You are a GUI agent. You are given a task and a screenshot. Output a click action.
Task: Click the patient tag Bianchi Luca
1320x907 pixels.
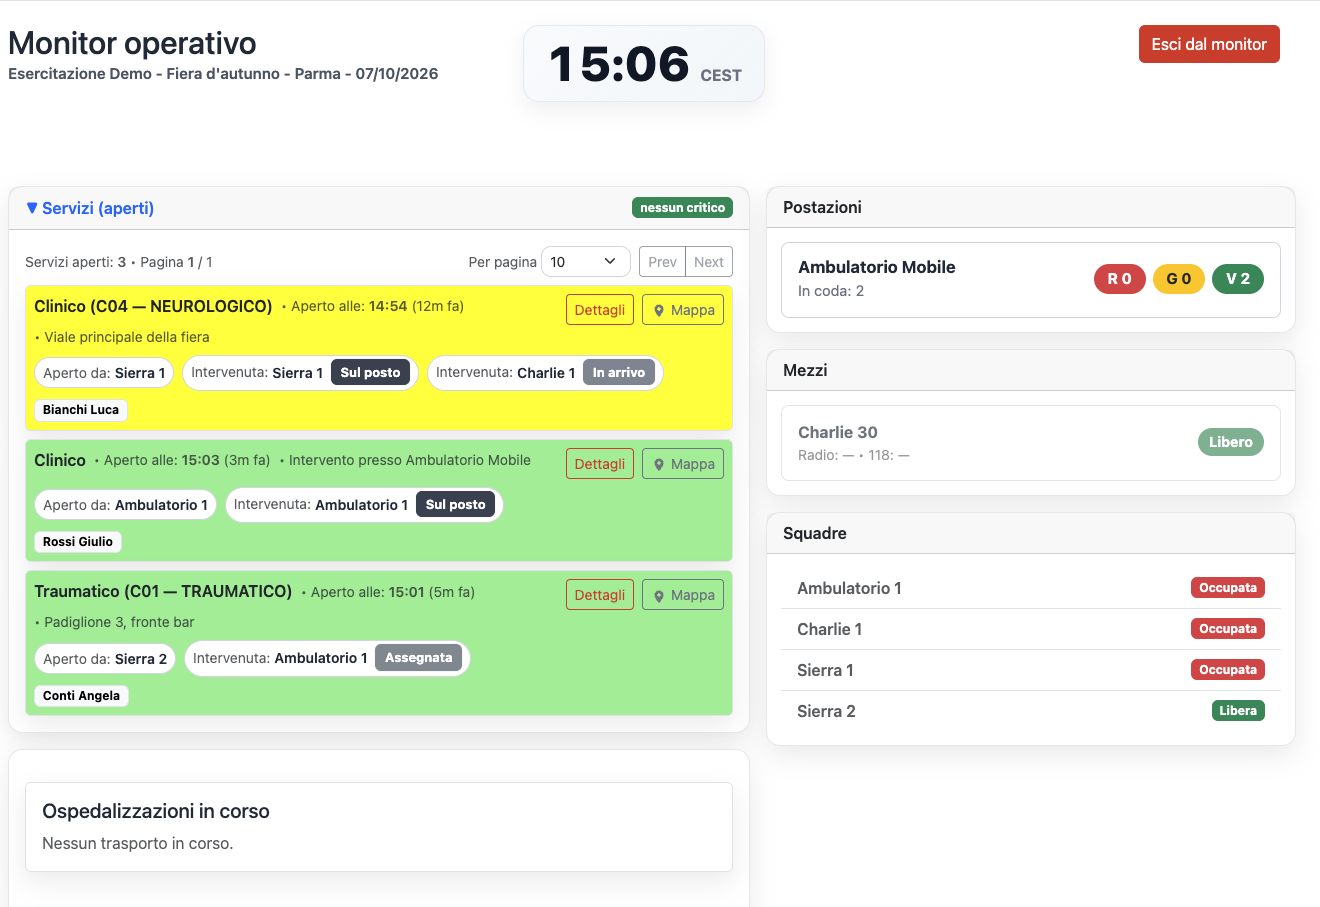click(81, 410)
